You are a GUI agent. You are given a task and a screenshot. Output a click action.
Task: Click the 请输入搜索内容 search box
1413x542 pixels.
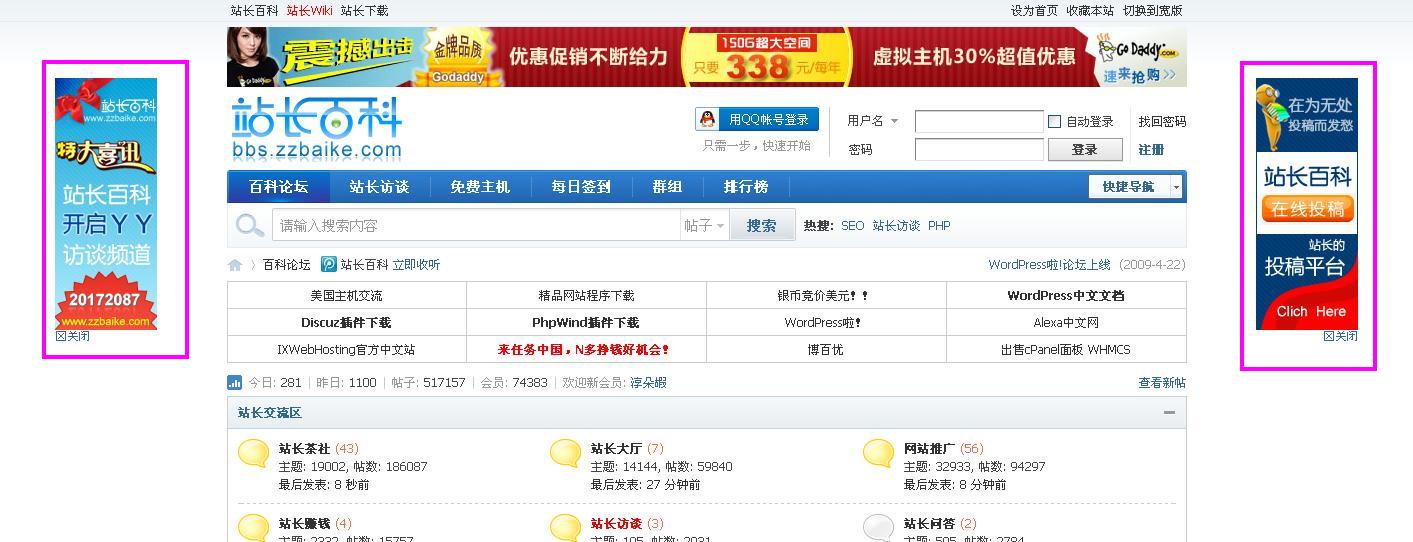coord(476,225)
